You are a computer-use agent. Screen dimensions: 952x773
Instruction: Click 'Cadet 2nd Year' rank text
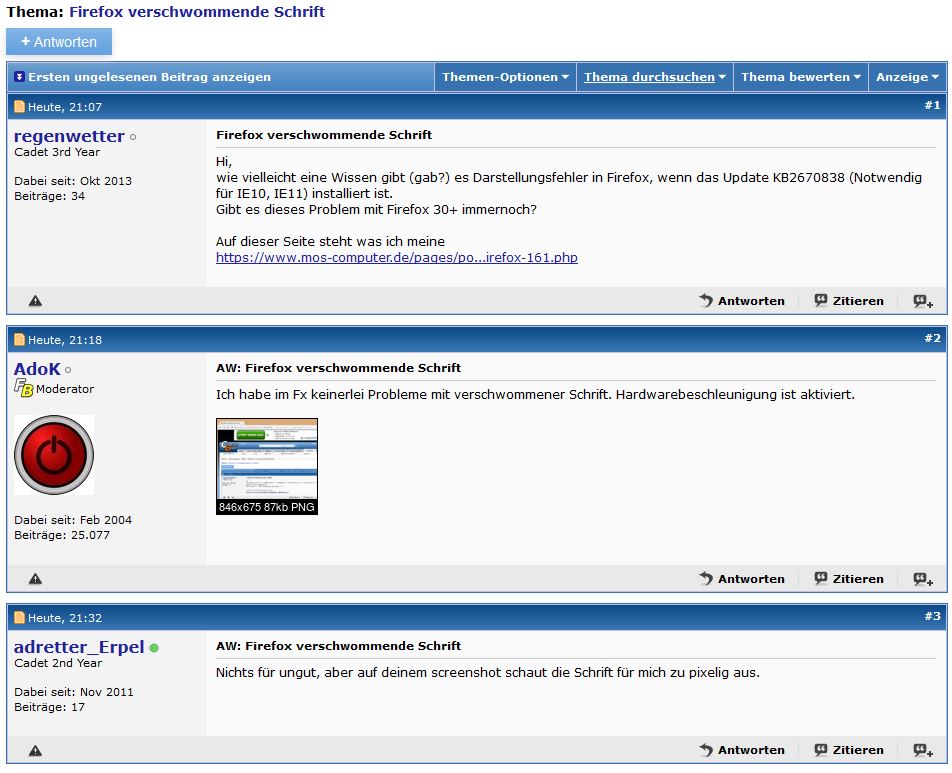58,663
